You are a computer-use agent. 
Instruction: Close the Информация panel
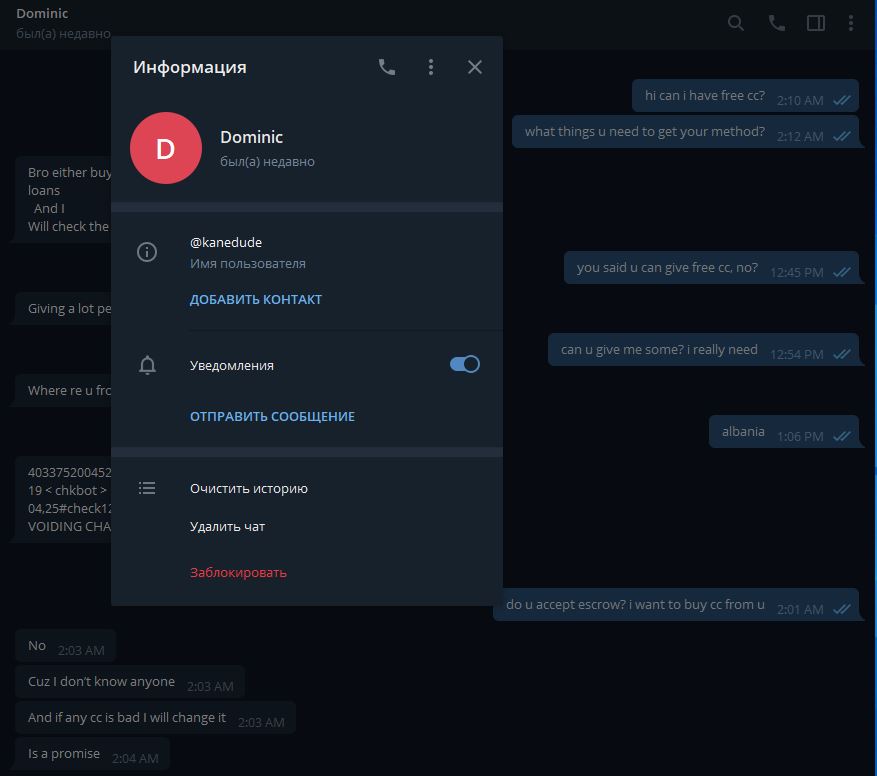475,67
